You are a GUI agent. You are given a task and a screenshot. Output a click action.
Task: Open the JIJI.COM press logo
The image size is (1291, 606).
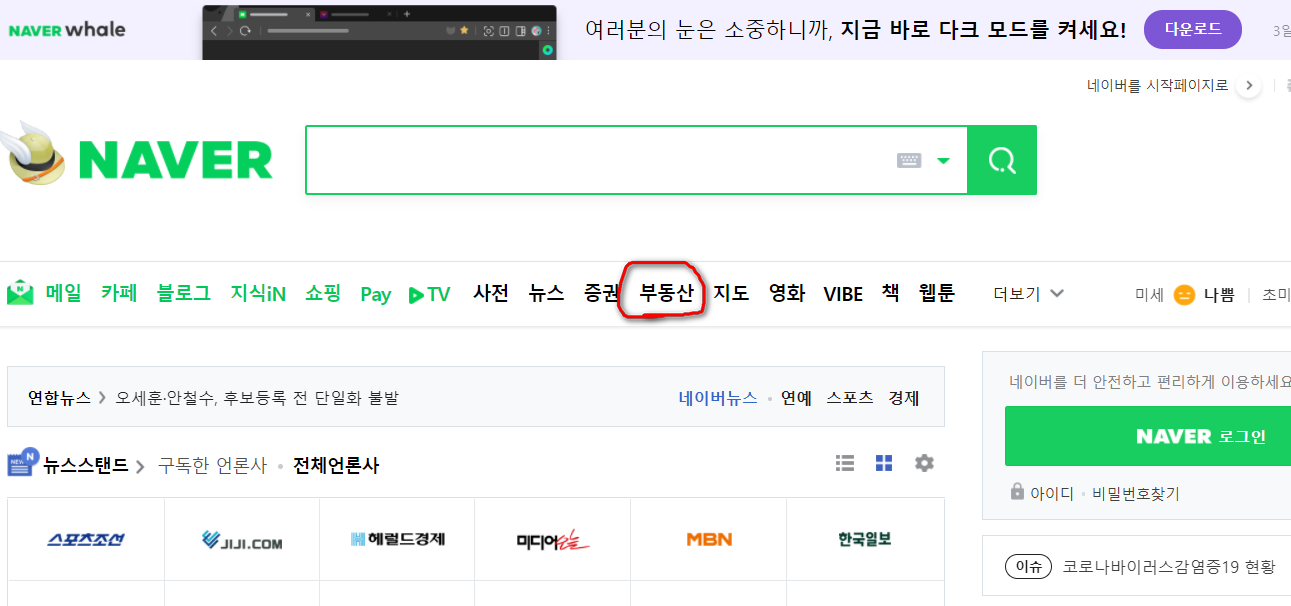click(x=242, y=540)
